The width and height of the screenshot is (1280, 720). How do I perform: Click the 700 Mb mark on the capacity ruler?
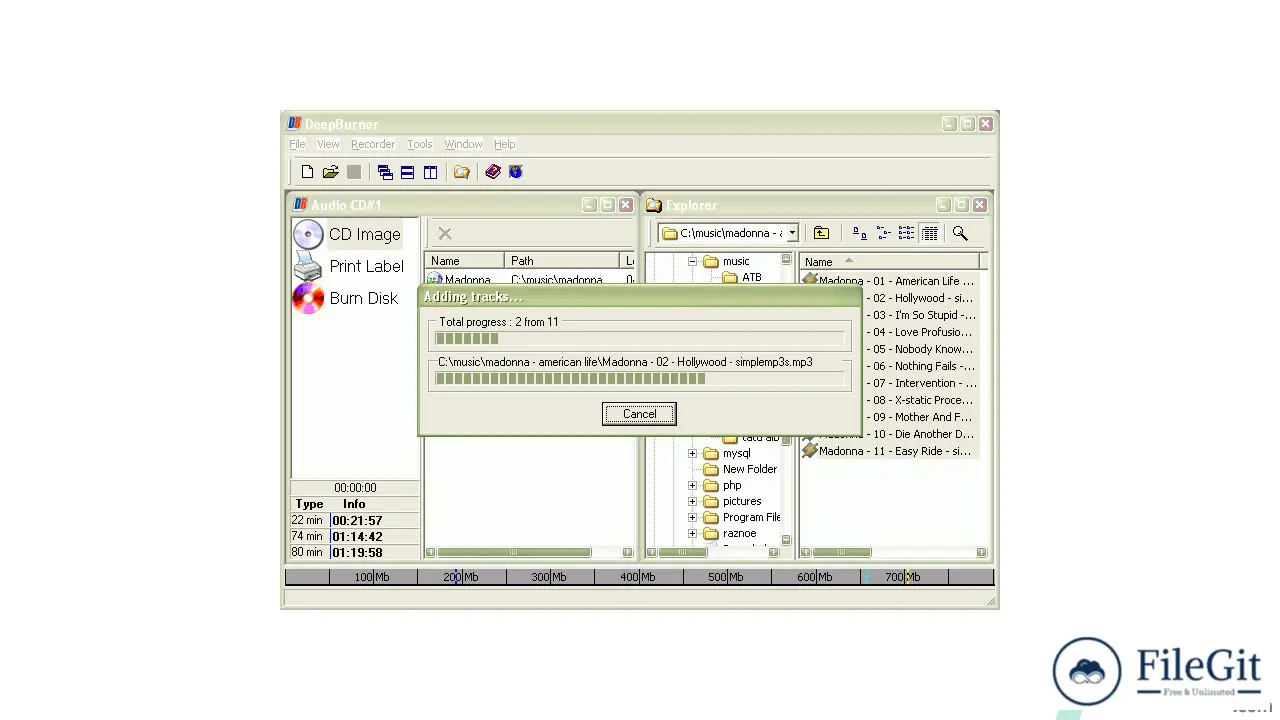coord(901,577)
